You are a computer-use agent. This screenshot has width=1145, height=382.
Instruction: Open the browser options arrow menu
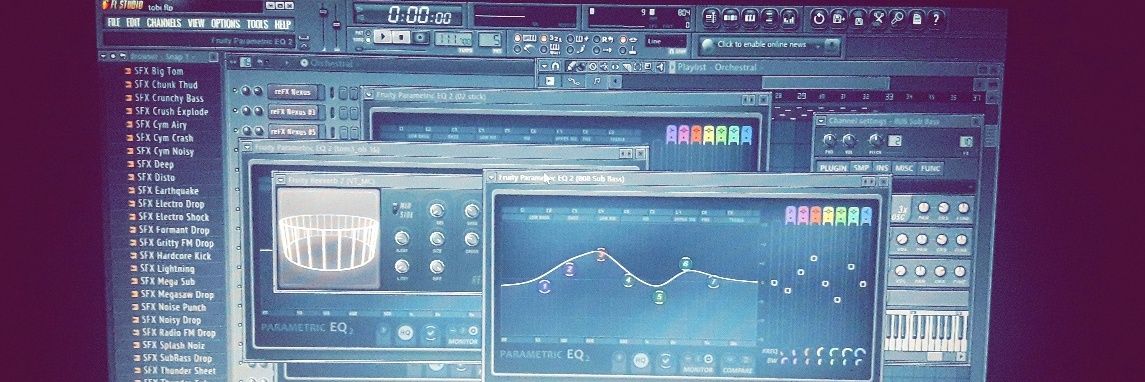tap(103, 56)
